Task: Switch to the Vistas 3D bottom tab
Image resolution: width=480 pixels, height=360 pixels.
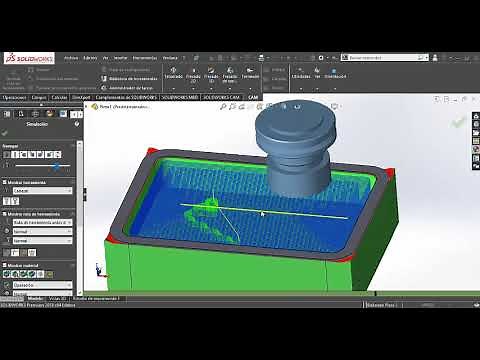Action: 58,299
